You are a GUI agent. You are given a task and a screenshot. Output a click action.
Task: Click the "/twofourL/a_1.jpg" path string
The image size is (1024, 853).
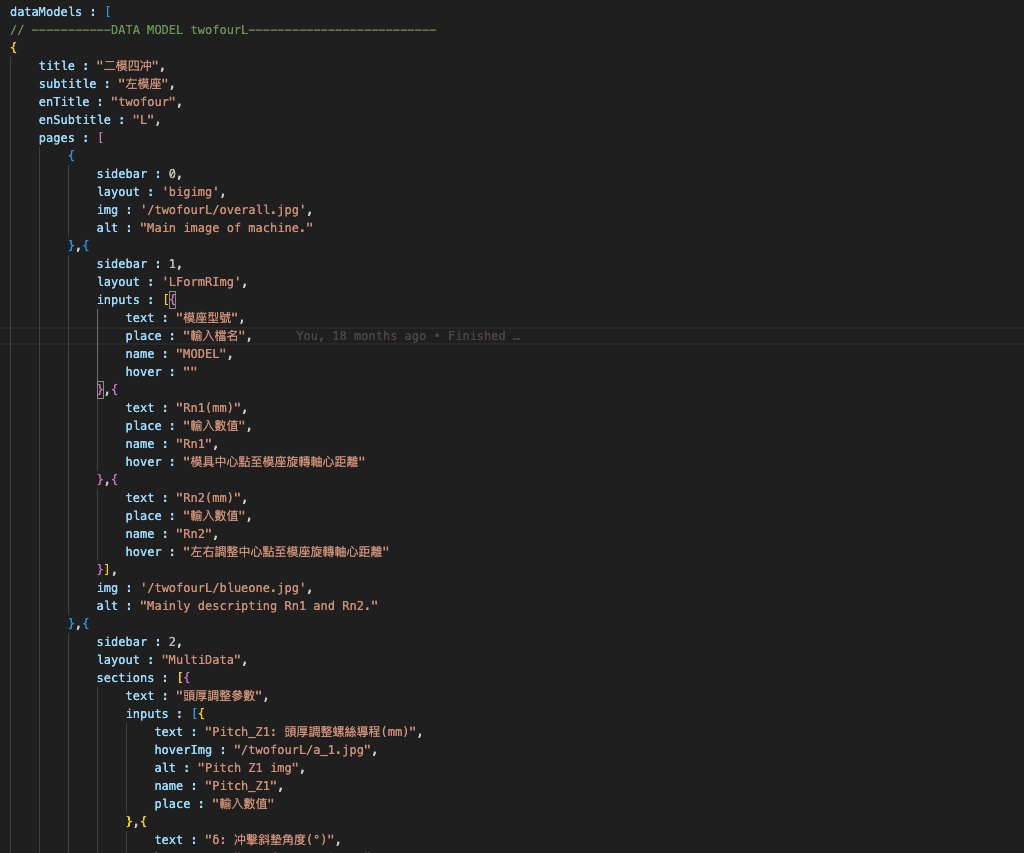pyautogui.click(x=303, y=750)
